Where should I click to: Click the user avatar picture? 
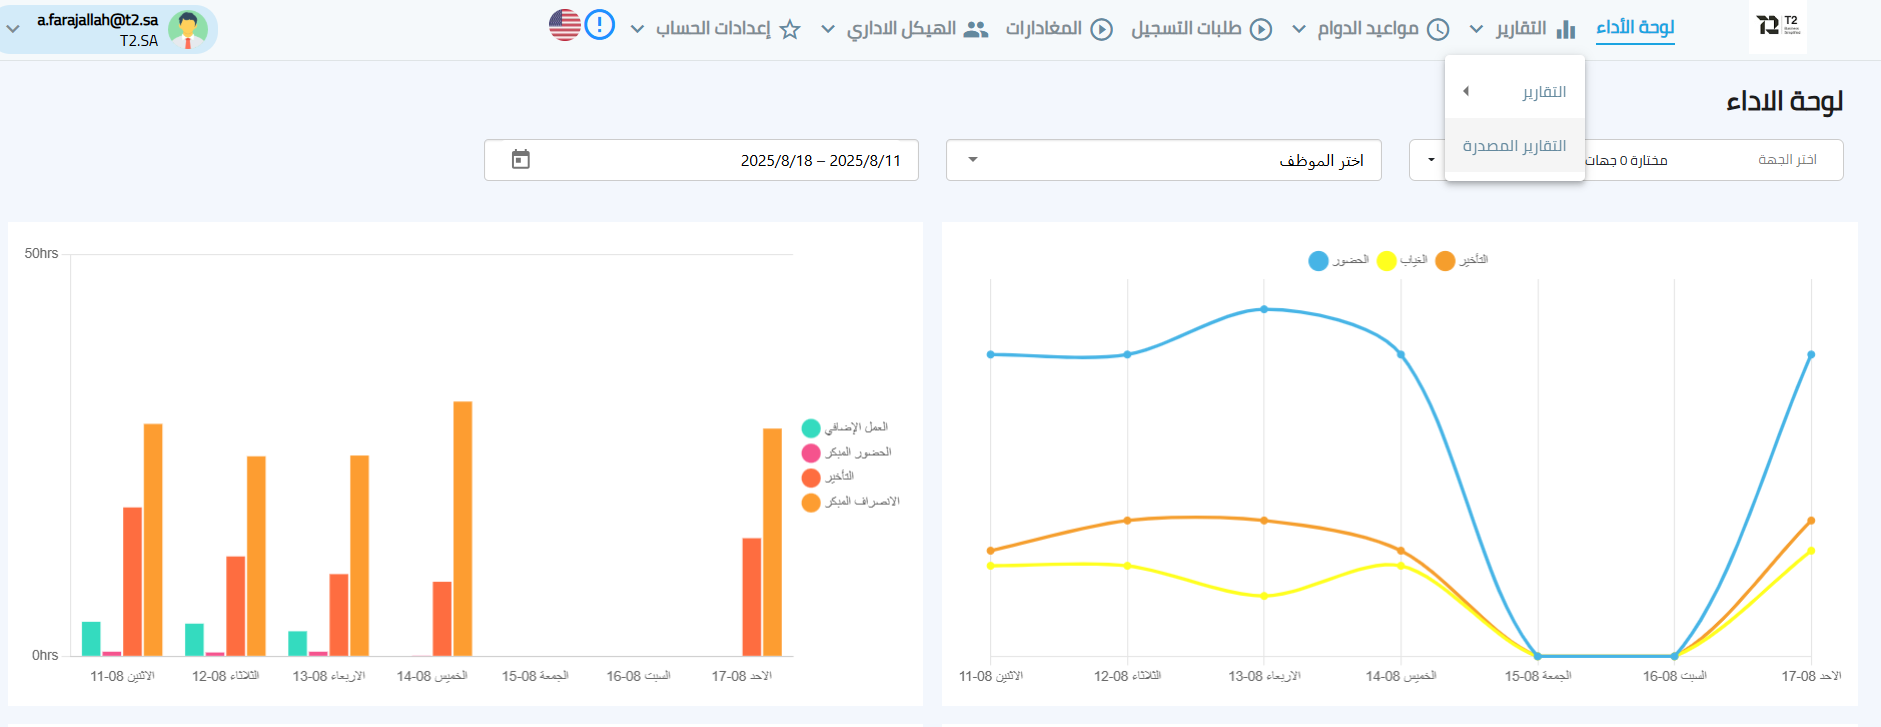(x=188, y=29)
